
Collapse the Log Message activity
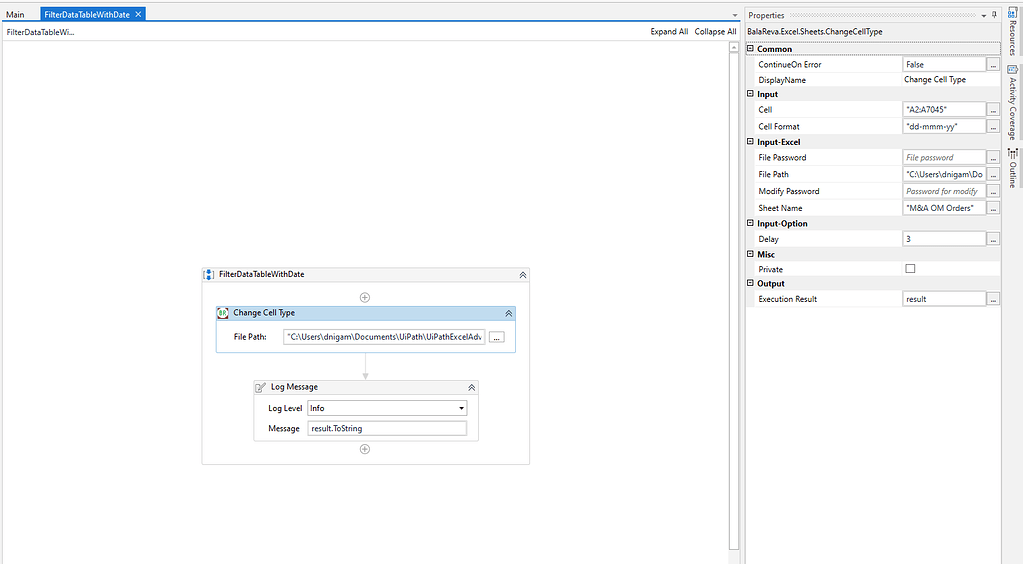point(471,387)
